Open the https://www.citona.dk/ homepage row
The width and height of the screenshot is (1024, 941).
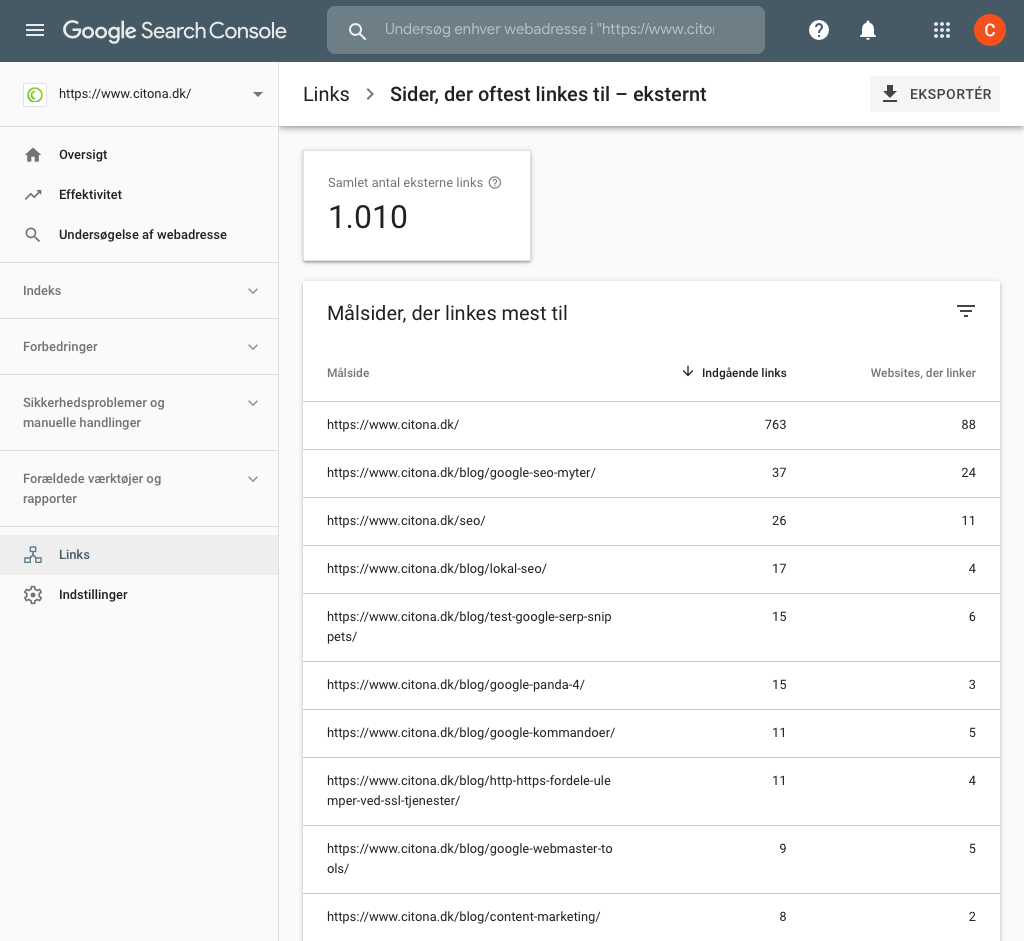(651, 425)
